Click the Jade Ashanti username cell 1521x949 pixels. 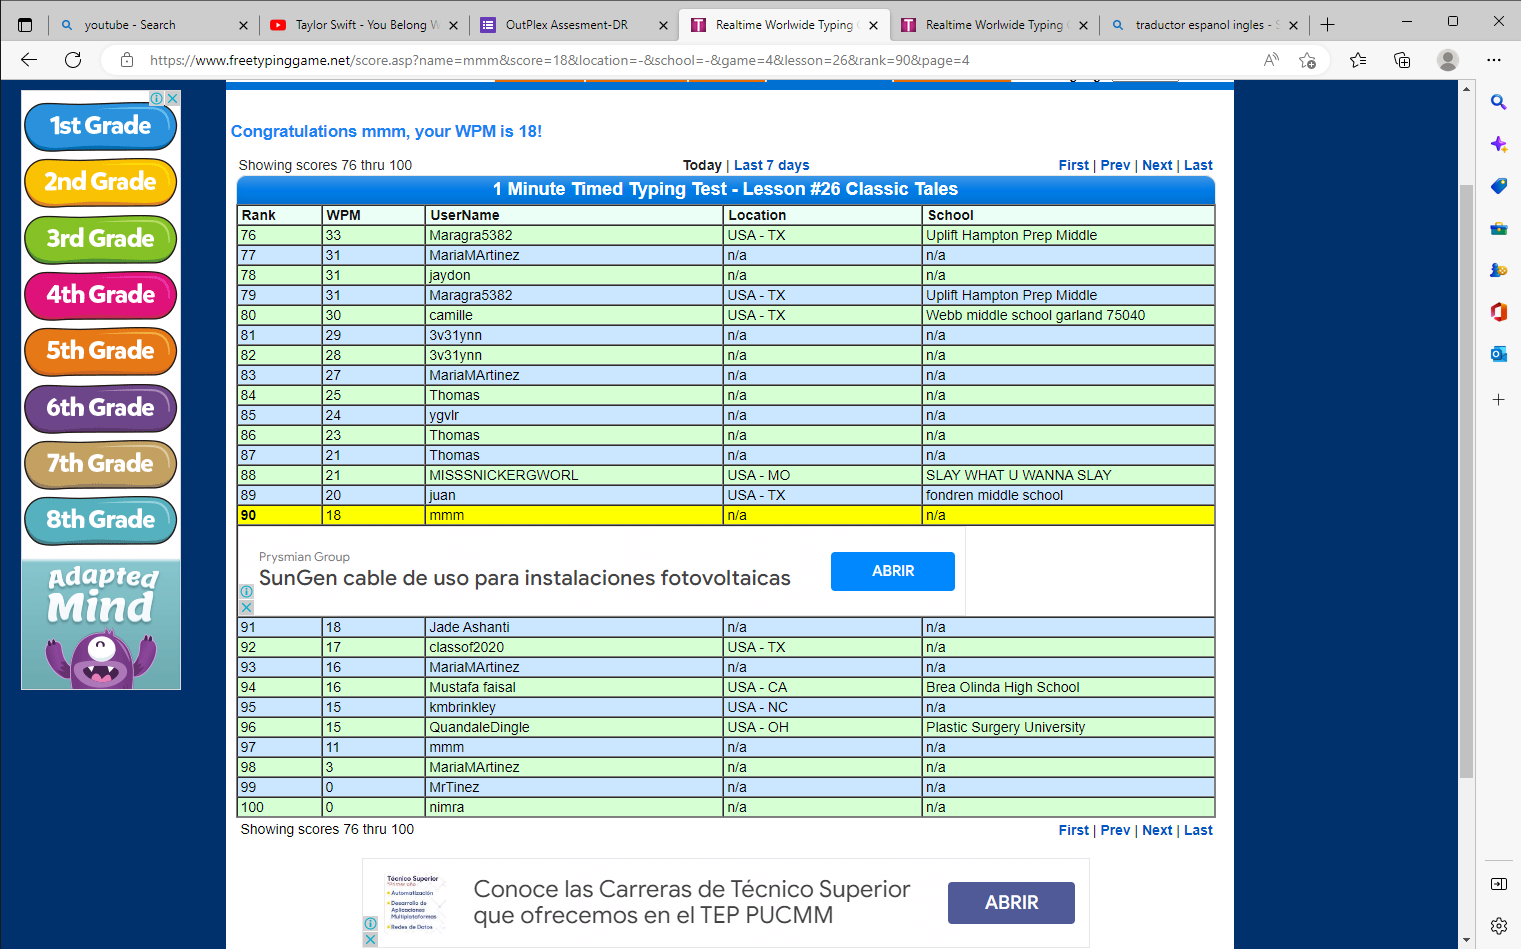[573, 627]
